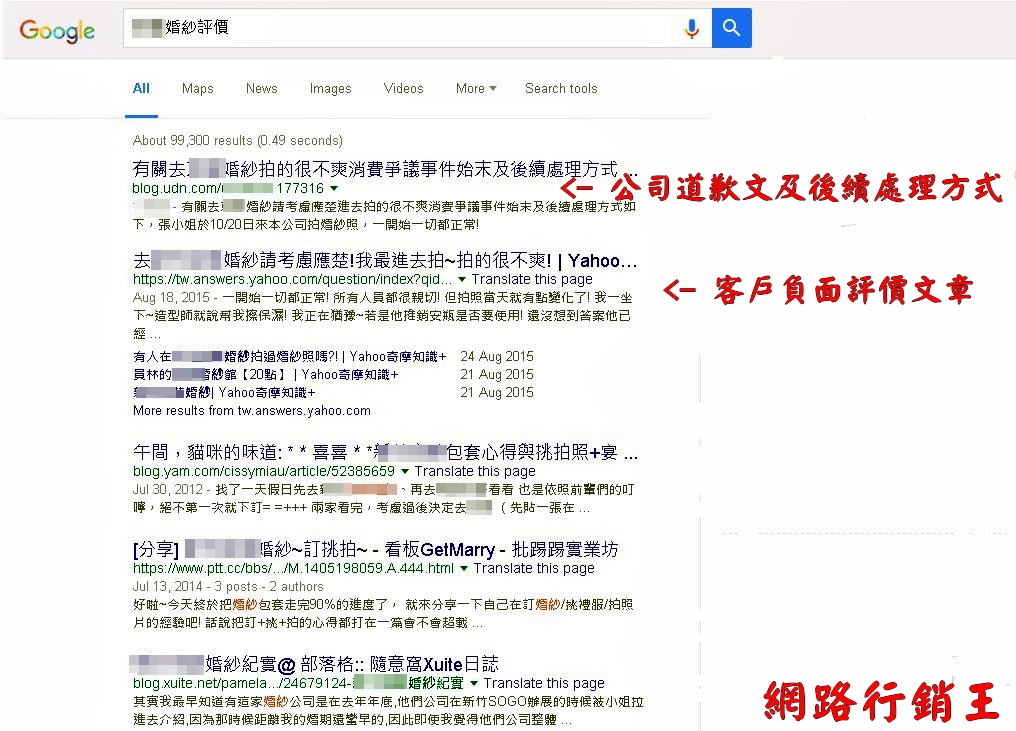The width and height of the screenshot is (1016, 731).
Task: Open the 午間，貓咪的味道 result title
Action: coord(385,452)
